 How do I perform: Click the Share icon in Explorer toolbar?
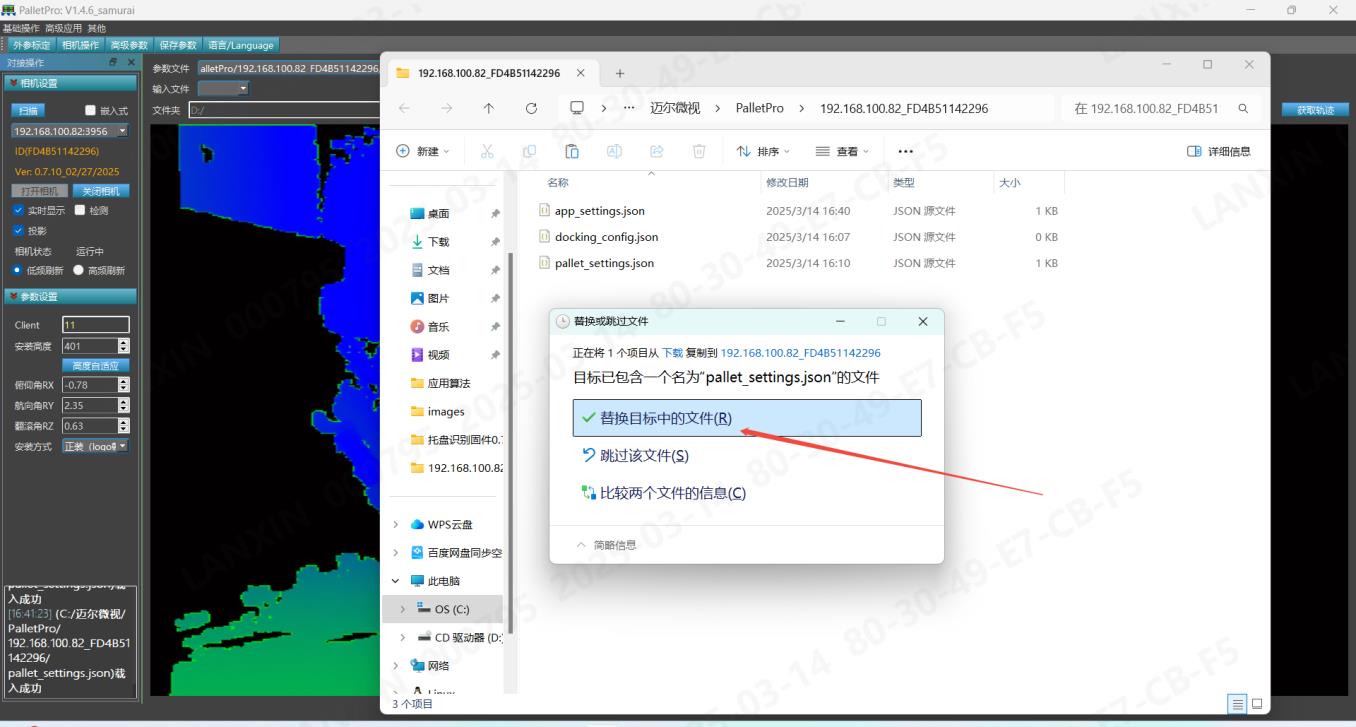coord(657,151)
